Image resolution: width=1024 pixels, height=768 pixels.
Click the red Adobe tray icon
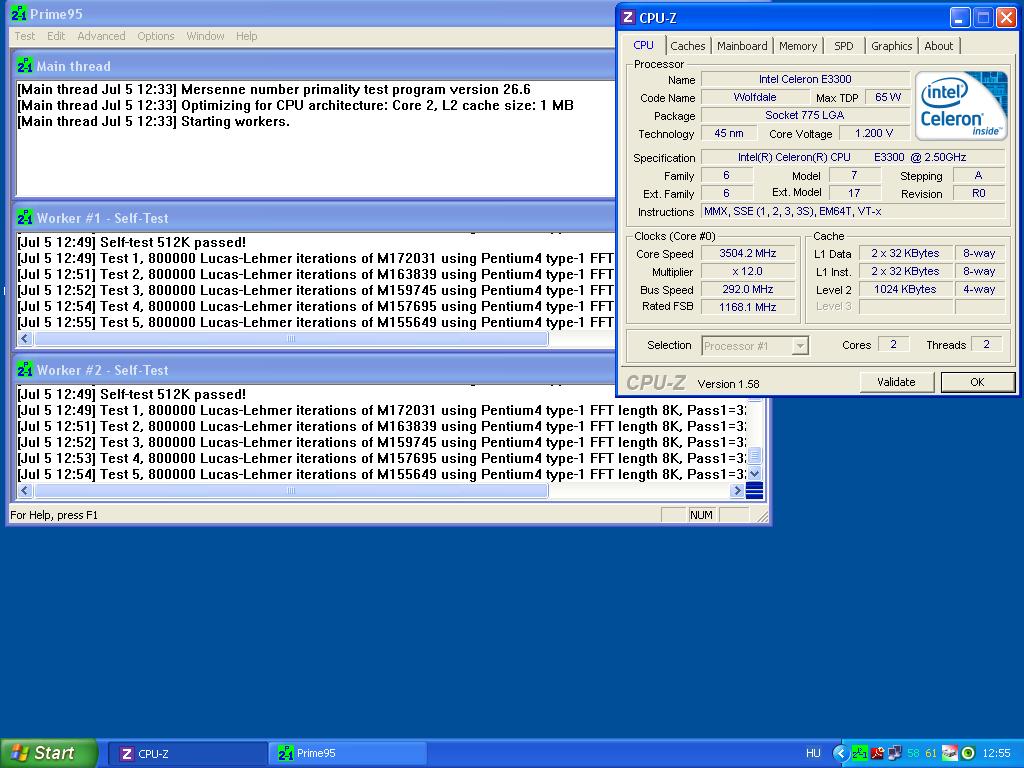[877, 753]
